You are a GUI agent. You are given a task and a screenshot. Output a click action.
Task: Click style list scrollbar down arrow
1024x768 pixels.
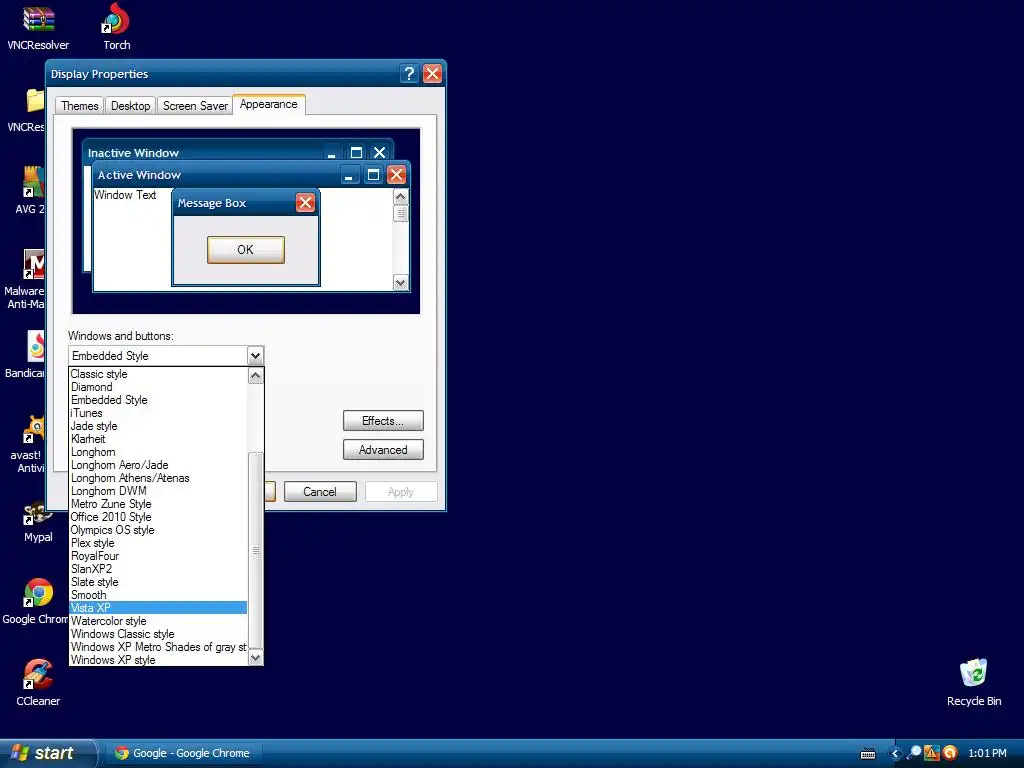point(256,658)
